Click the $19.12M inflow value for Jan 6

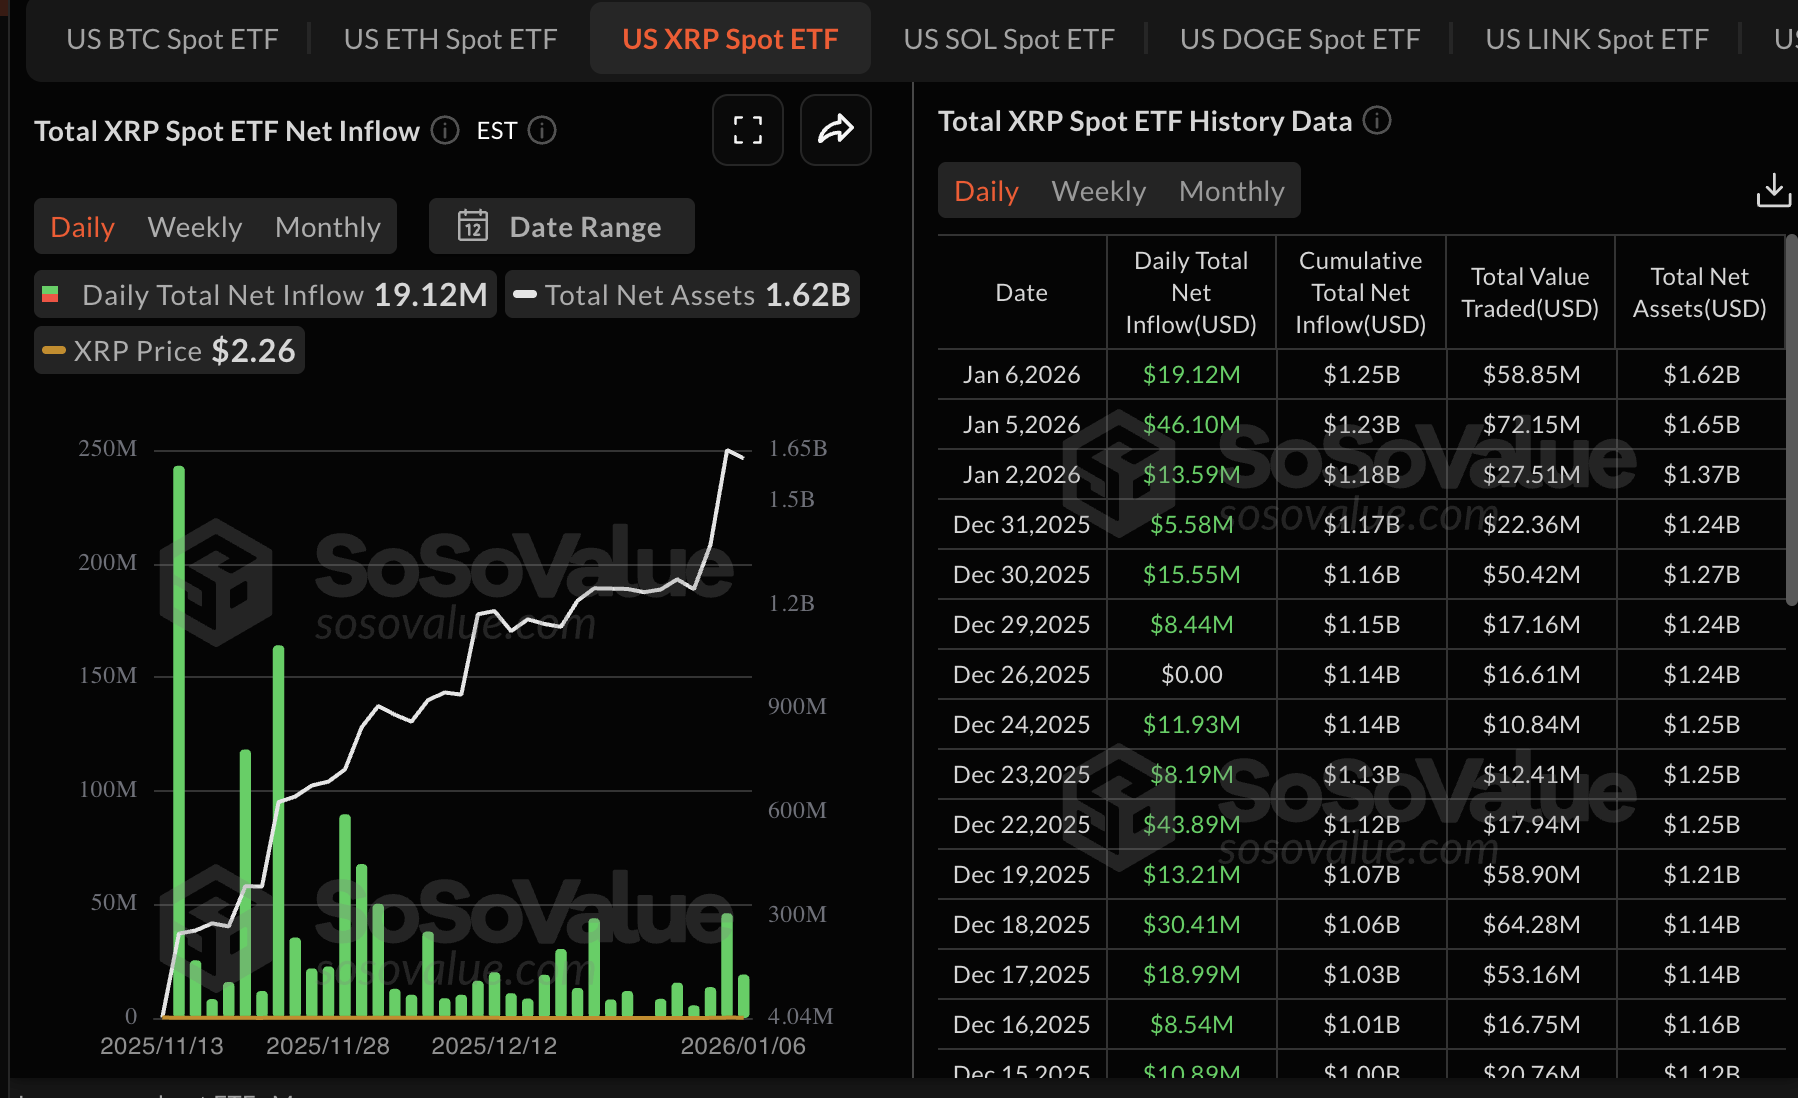pyautogui.click(x=1190, y=373)
